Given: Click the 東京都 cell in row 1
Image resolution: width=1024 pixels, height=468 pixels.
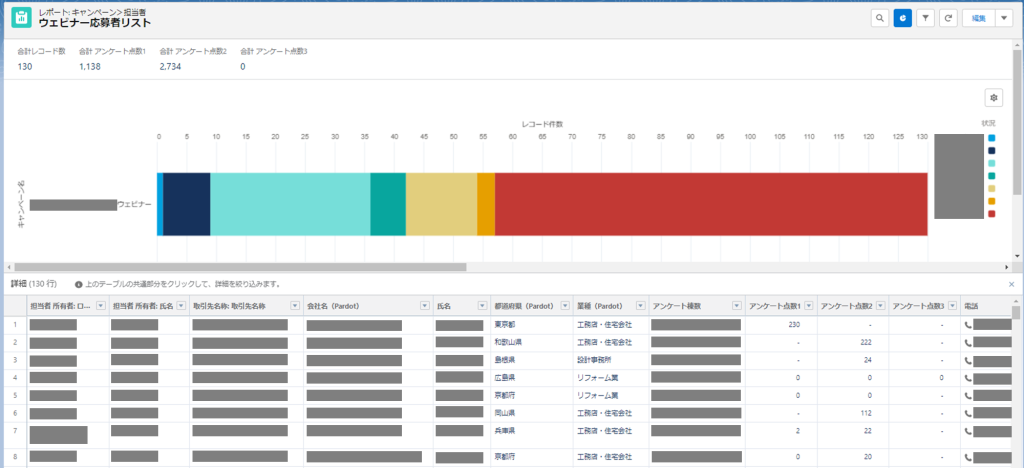Looking at the screenshot, I should pyautogui.click(x=503, y=324).
